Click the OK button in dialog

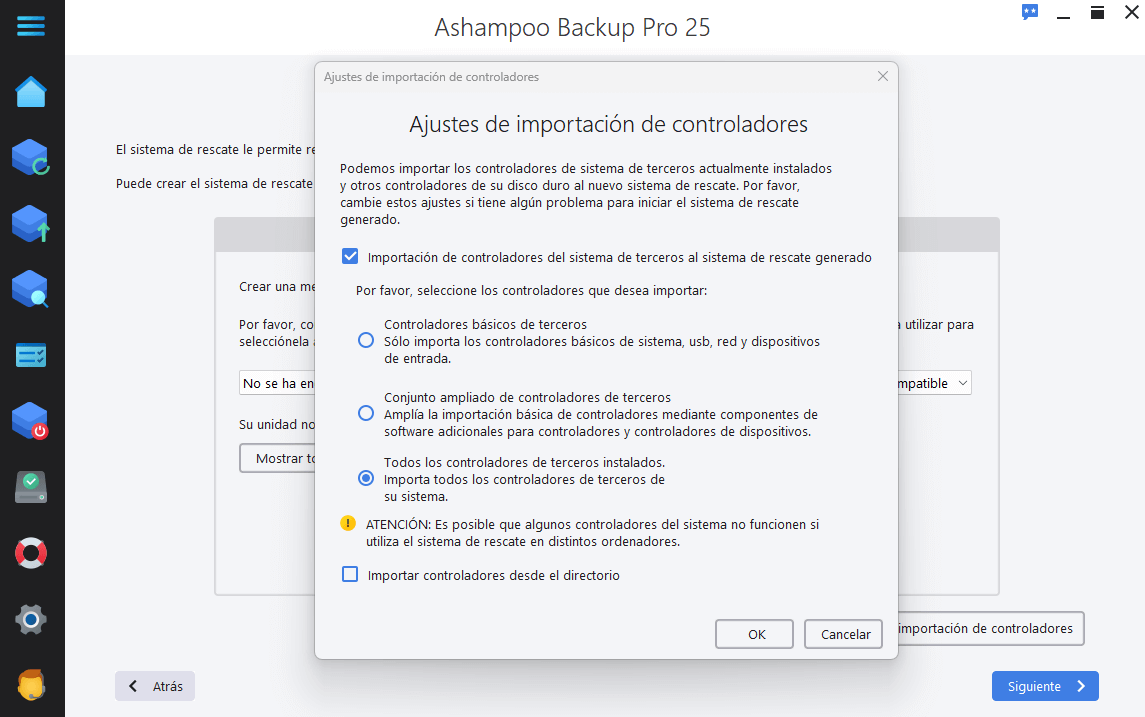[754, 634]
